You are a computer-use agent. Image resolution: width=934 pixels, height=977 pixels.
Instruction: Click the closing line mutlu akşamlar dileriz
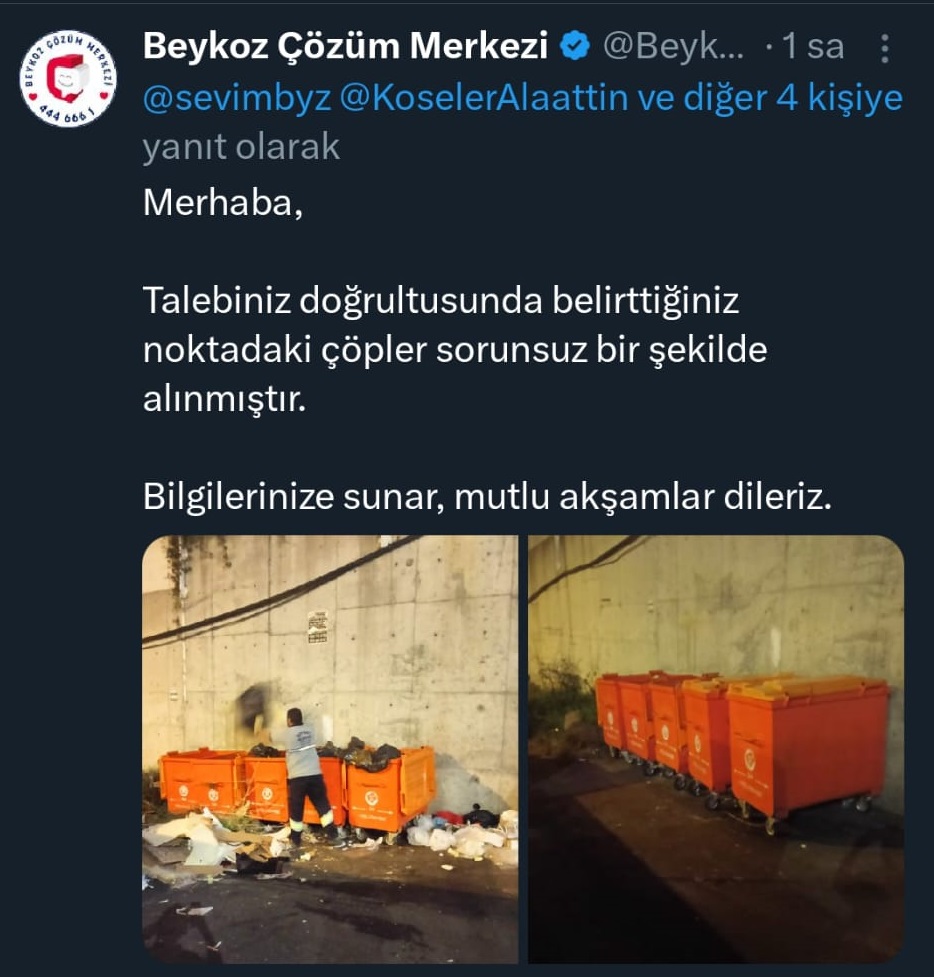(643, 497)
